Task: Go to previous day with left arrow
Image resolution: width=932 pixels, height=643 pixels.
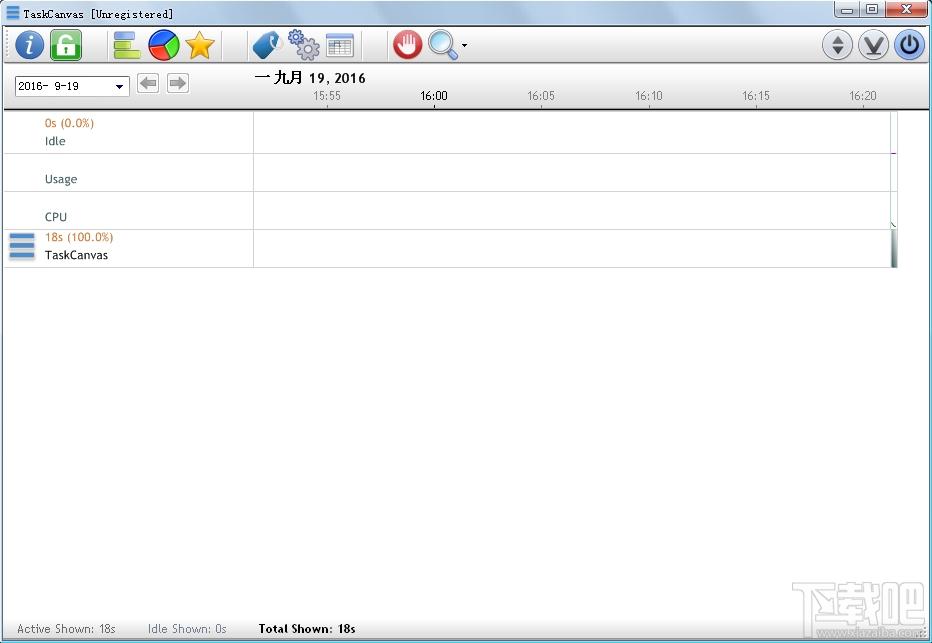Action: [148, 83]
